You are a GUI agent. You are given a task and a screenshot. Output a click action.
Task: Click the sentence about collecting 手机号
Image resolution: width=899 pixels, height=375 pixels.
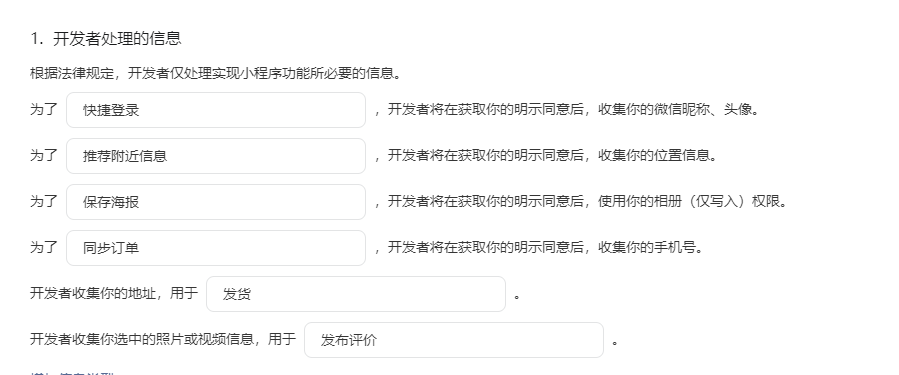click(x=540, y=247)
